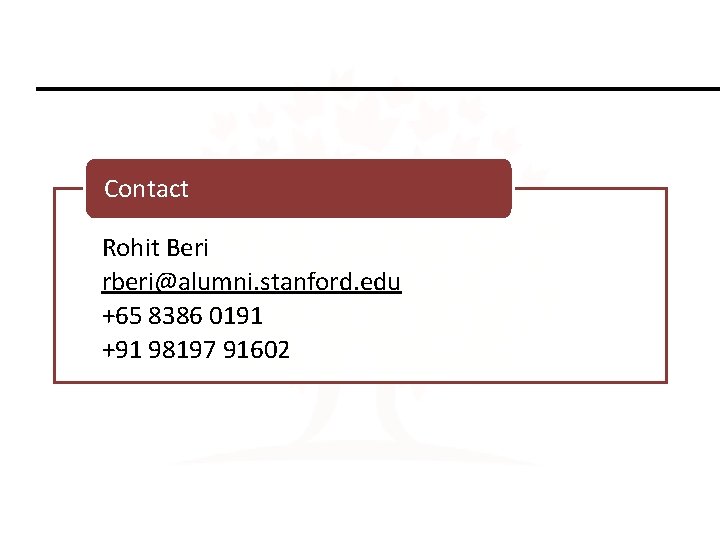The width and height of the screenshot is (720, 540).
Task: Click the +91 country code
Action: (122, 350)
